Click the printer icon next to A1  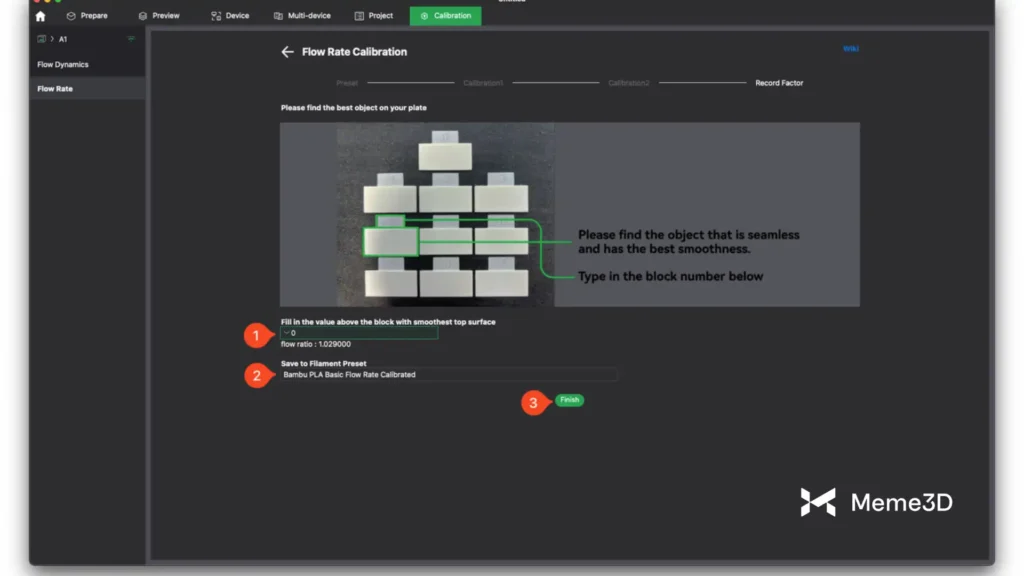coord(41,39)
